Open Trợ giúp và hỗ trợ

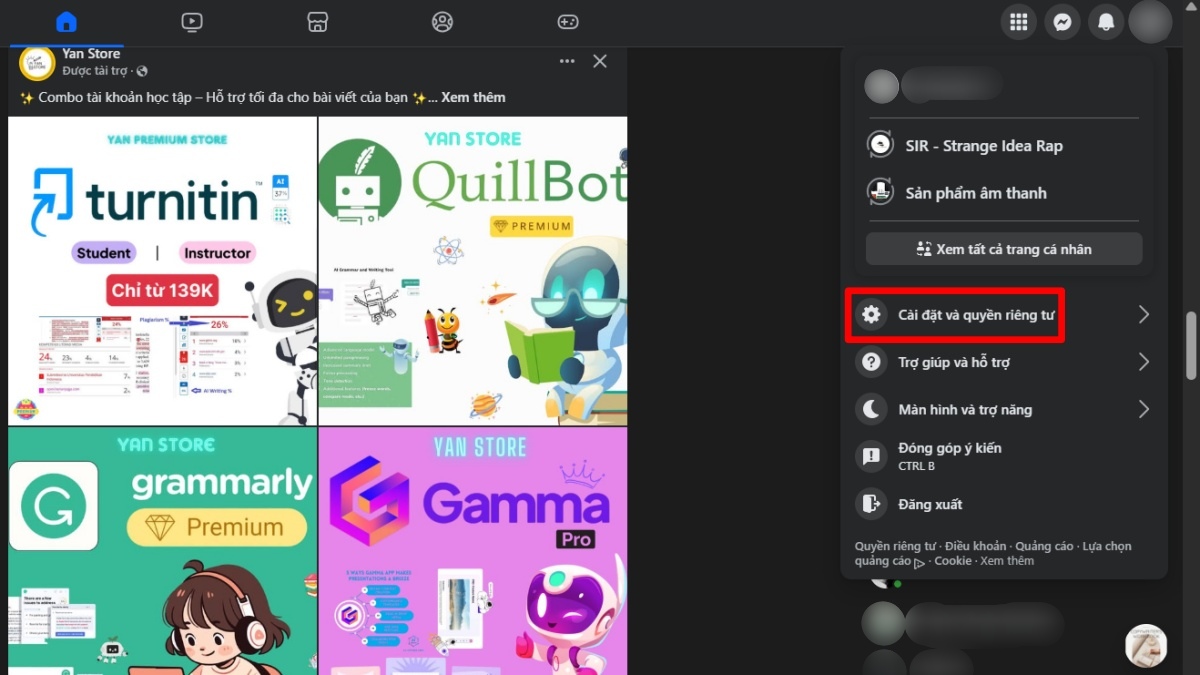tap(1004, 362)
